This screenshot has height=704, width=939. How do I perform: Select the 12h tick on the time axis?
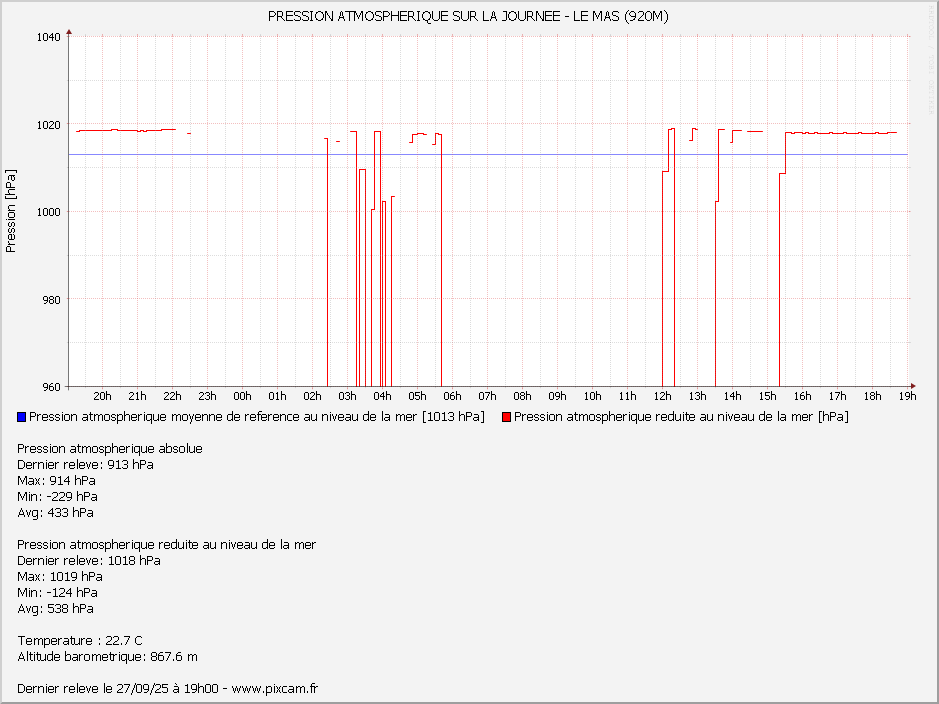click(662, 396)
